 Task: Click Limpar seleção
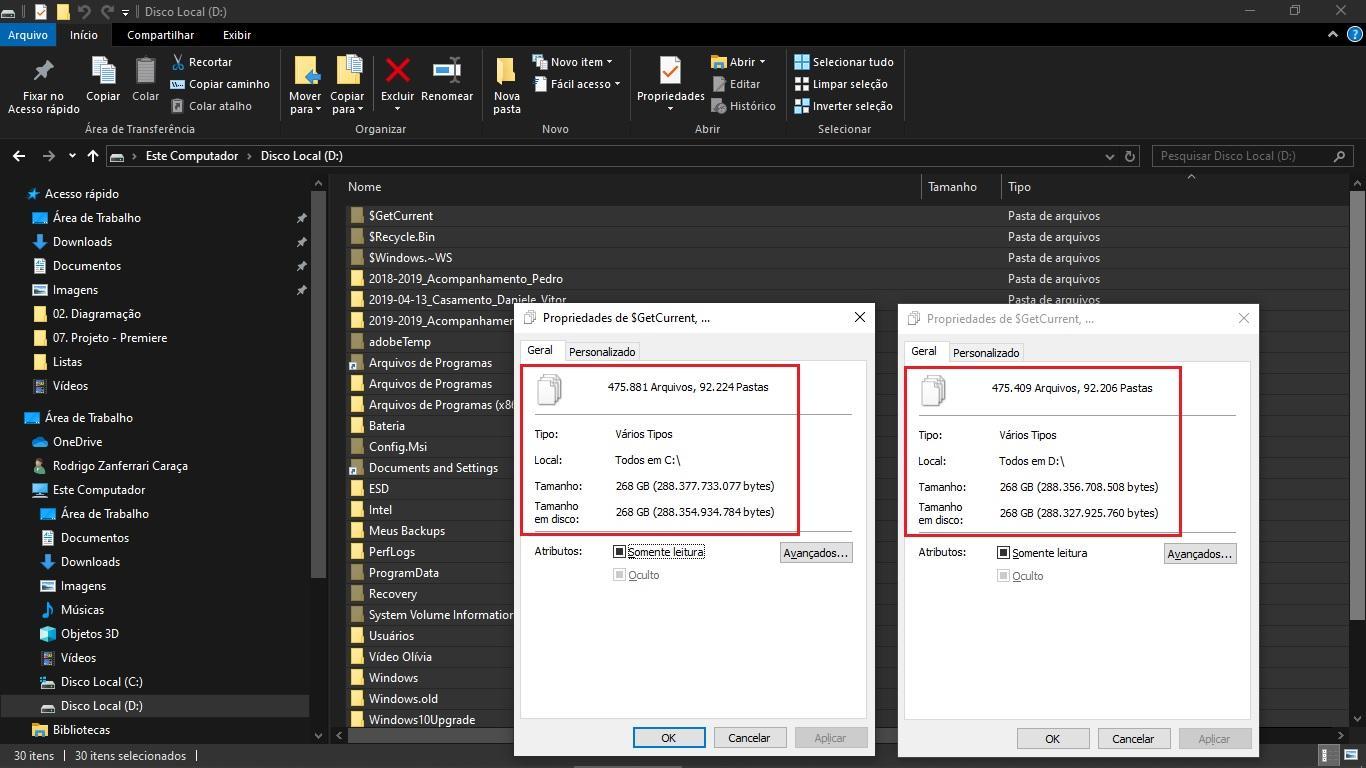click(841, 84)
